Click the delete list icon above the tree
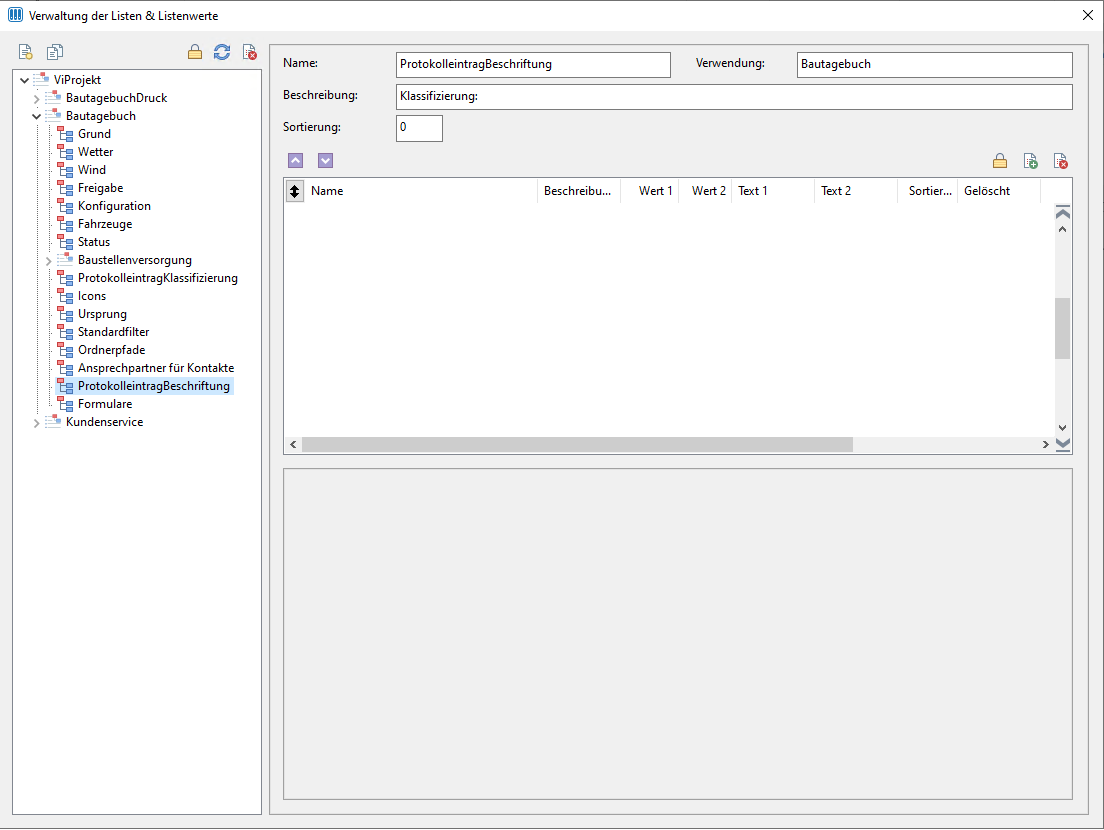This screenshot has height=830, width=1104. tap(250, 52)
